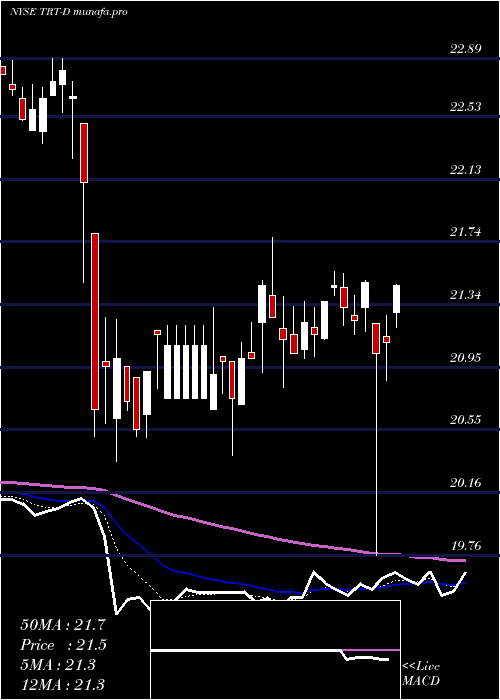
Task: Select the 20.95 price level label
Action: pyautogui.click(x=466, y=357)
